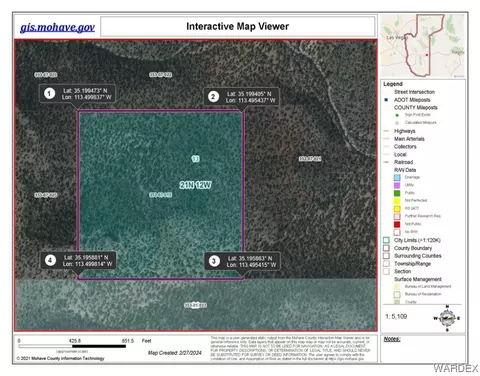Click the Highways line symbol in legend
The width and height of the screenshot is (480, 376).
pos(386,131)
